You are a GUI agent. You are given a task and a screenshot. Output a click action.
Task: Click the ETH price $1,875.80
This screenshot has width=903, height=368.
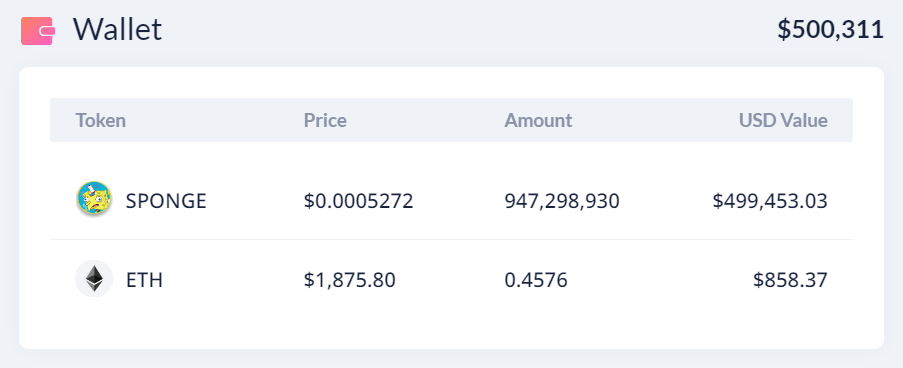[350, 280]
